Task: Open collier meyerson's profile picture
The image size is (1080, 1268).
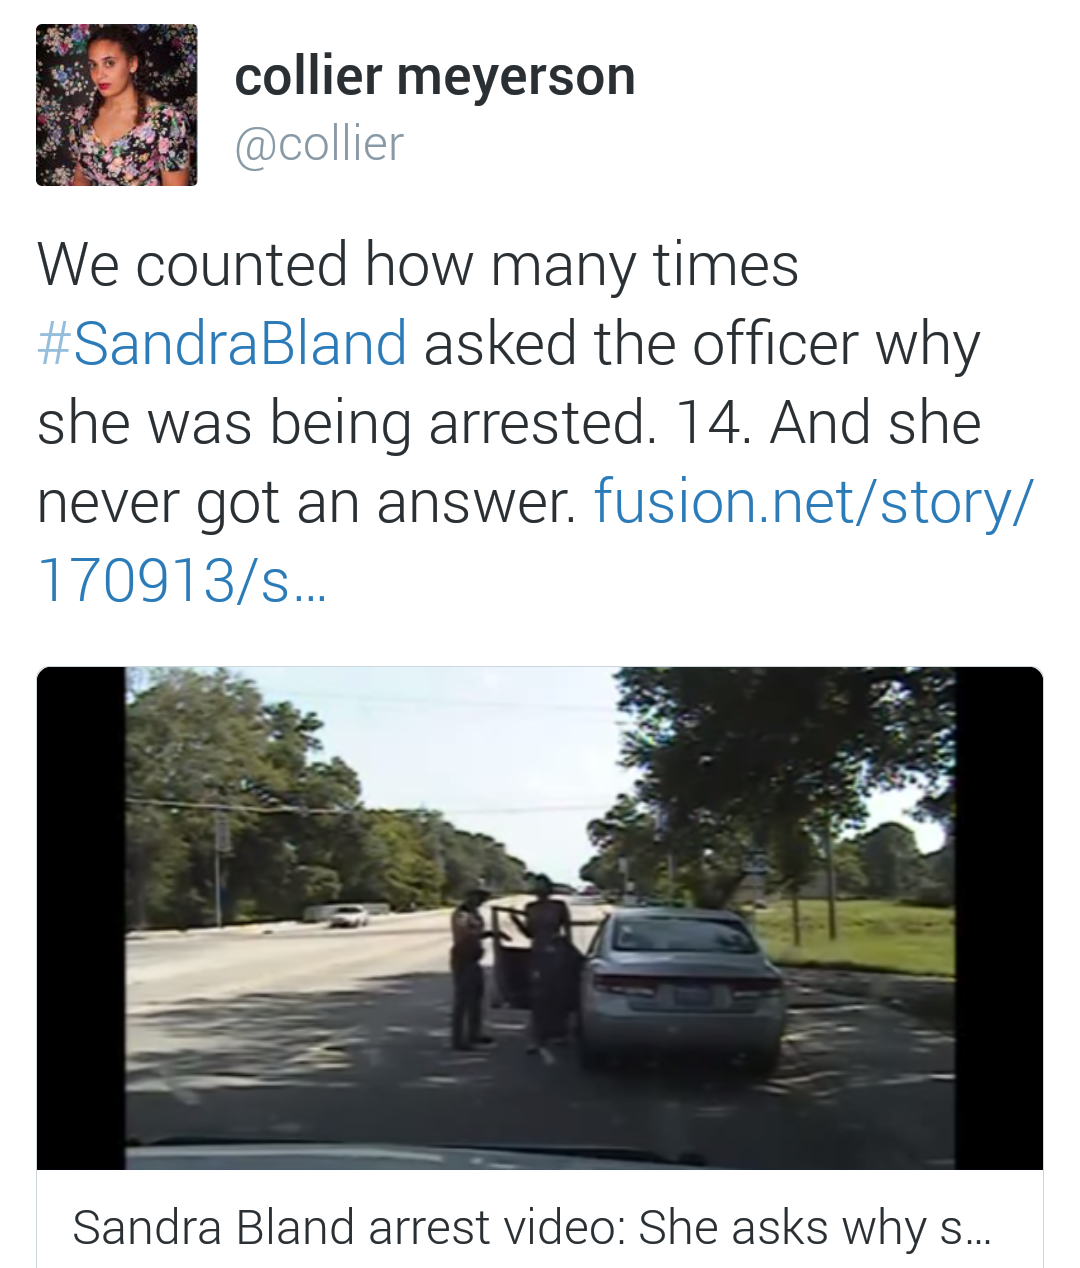Action: (116, 105)
